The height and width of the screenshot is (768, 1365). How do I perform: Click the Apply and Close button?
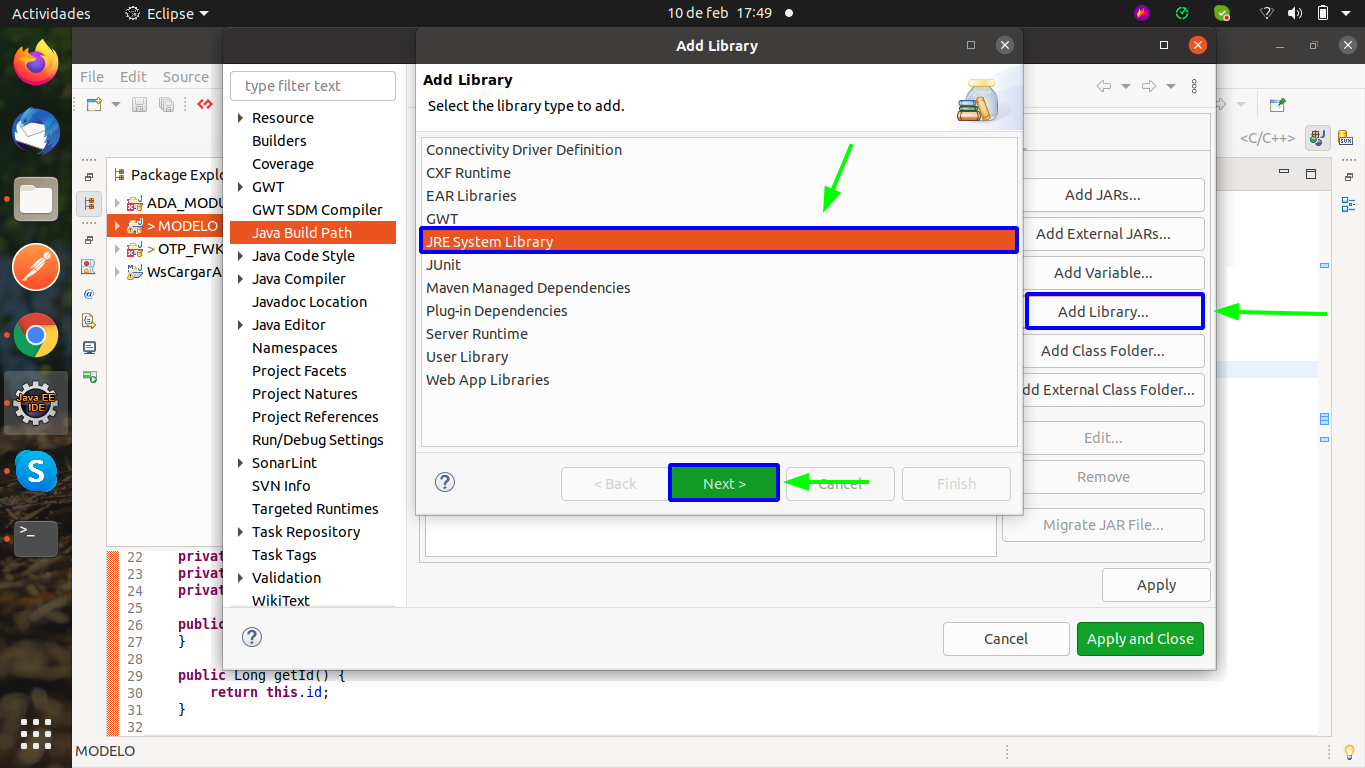[1140, 639]
